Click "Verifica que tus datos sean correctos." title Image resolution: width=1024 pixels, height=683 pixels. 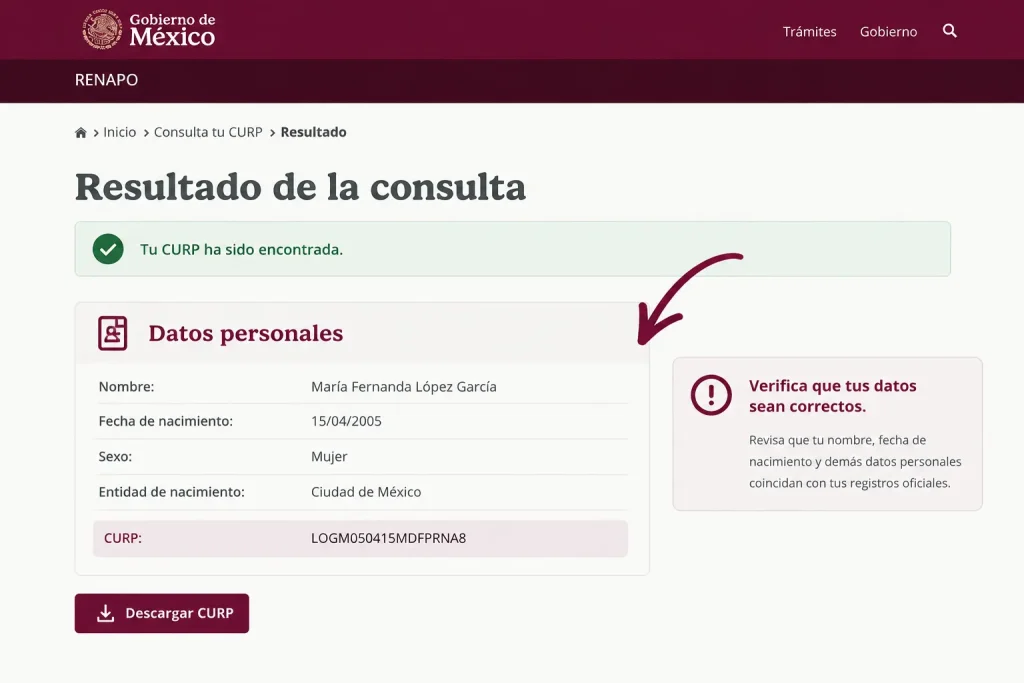[x=833, y=396]
